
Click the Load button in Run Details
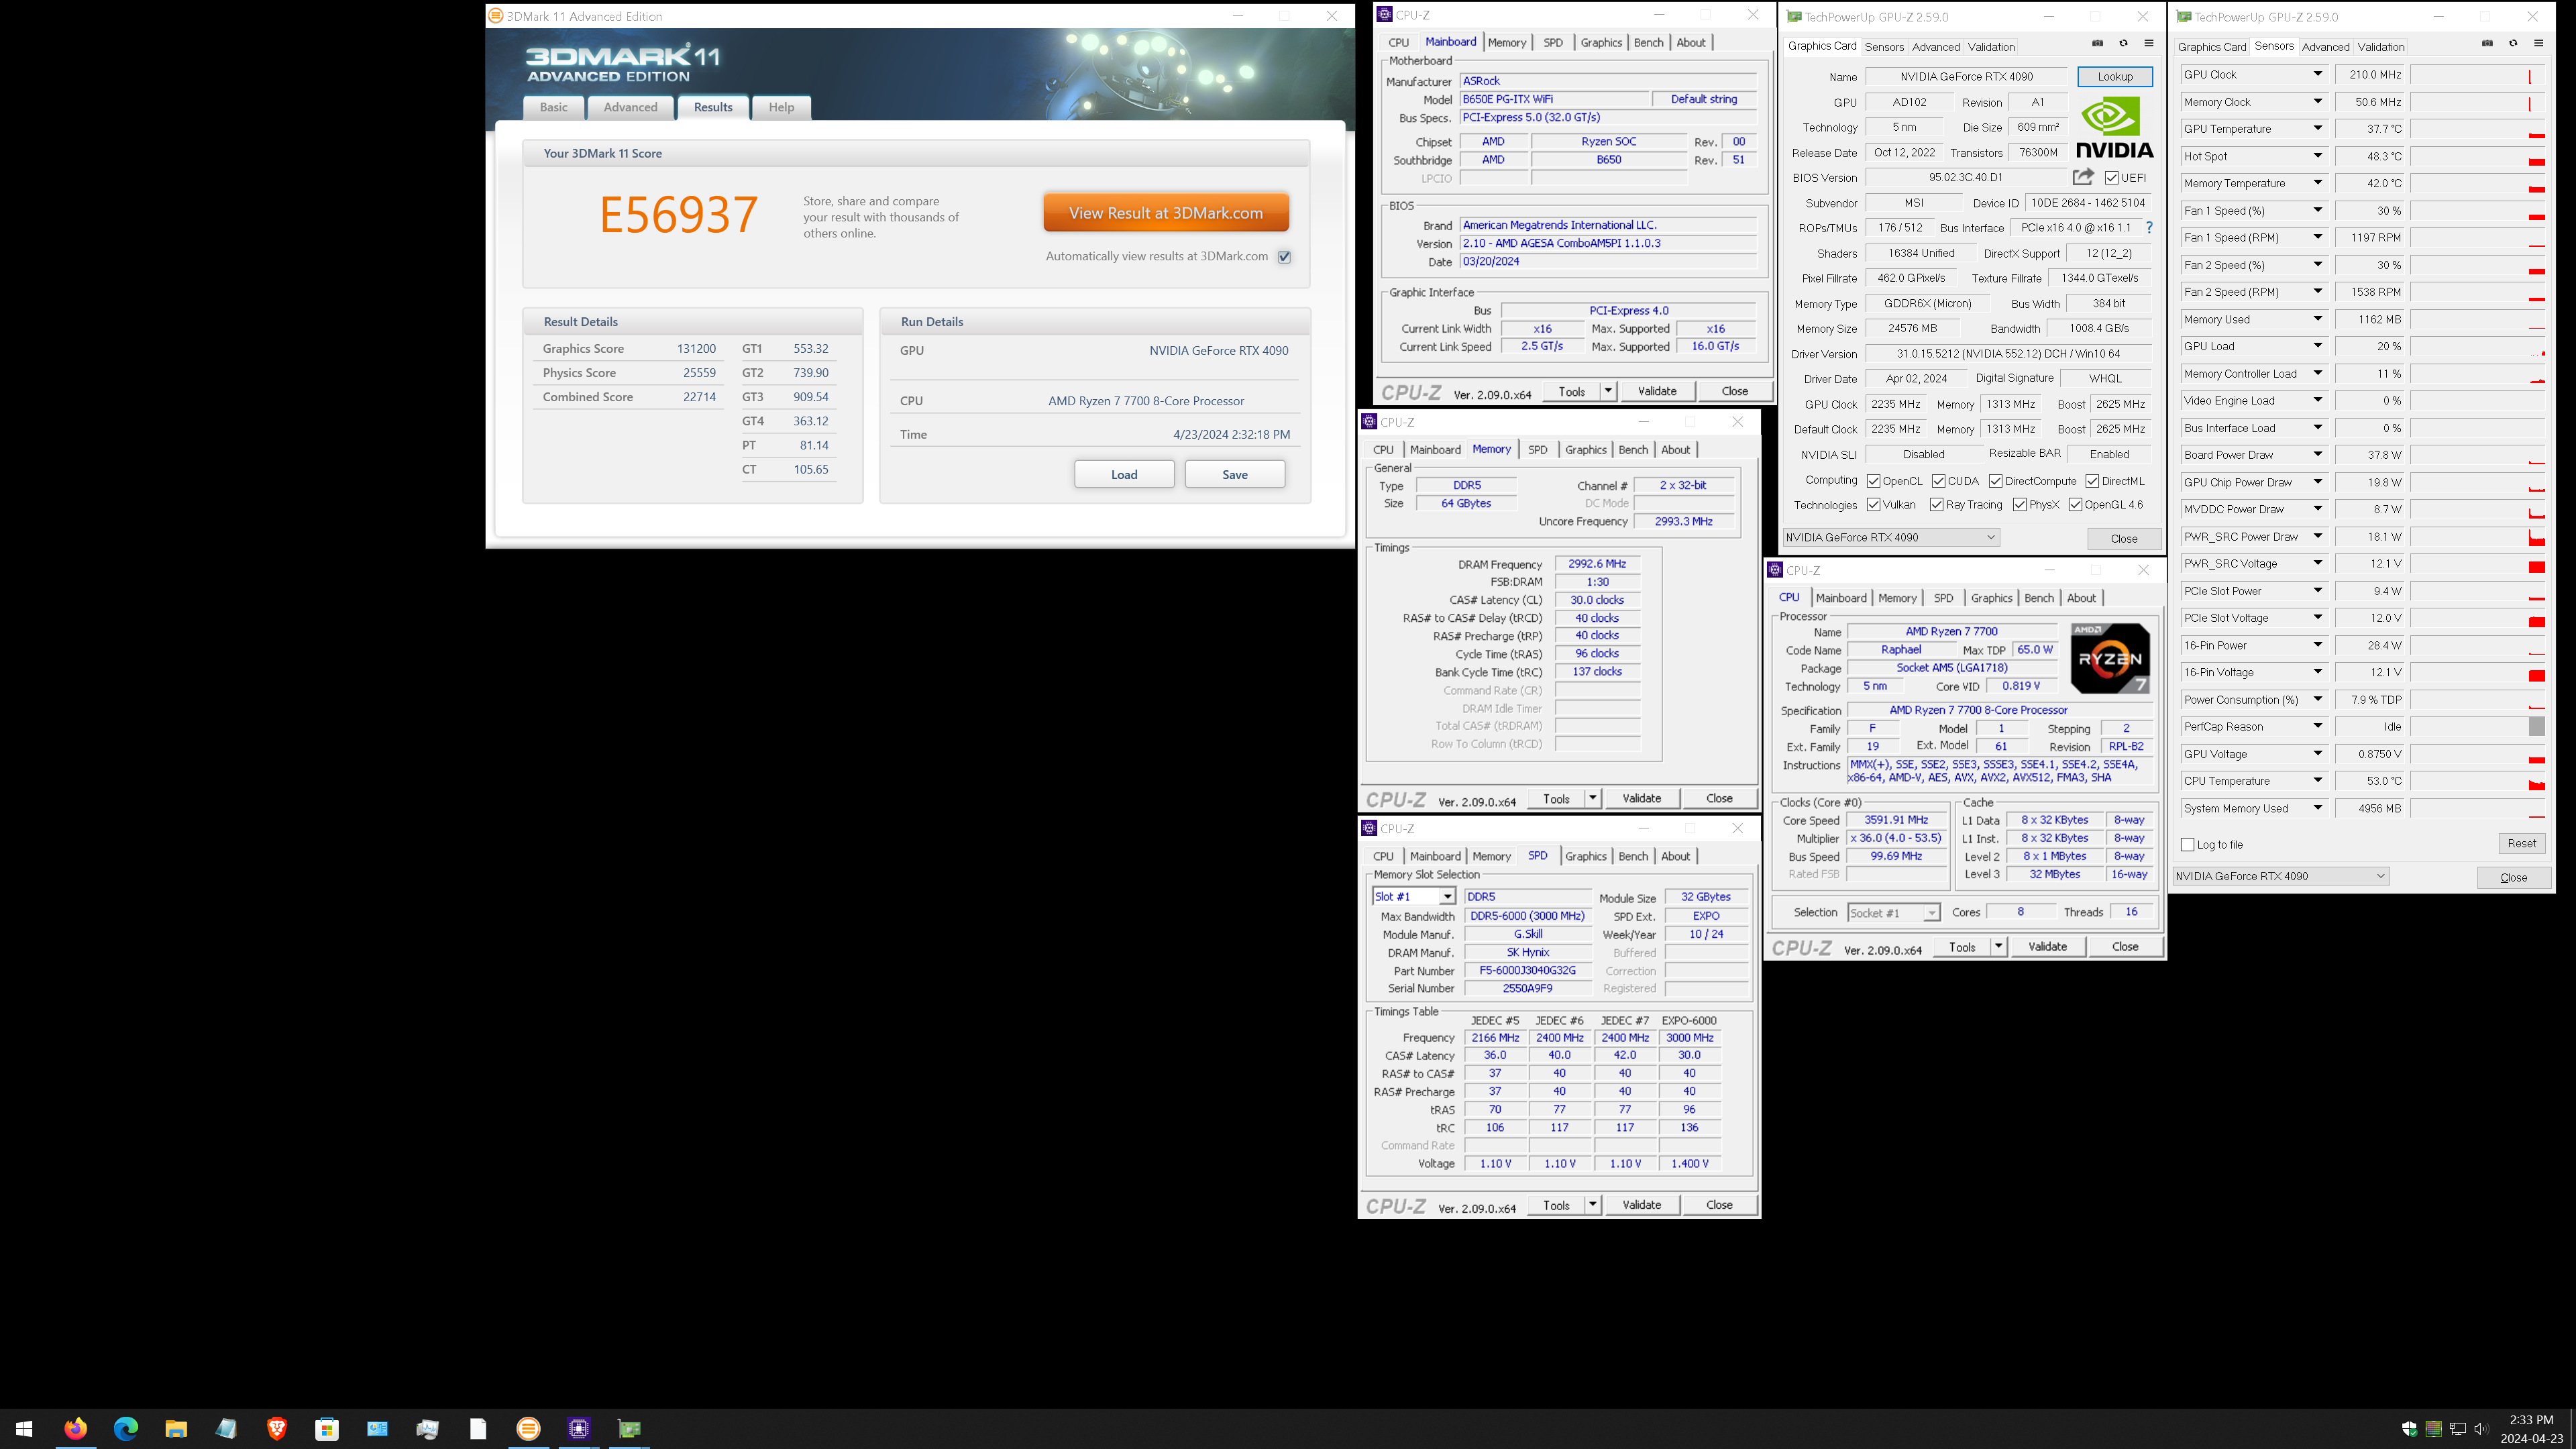coord(1124,474)
